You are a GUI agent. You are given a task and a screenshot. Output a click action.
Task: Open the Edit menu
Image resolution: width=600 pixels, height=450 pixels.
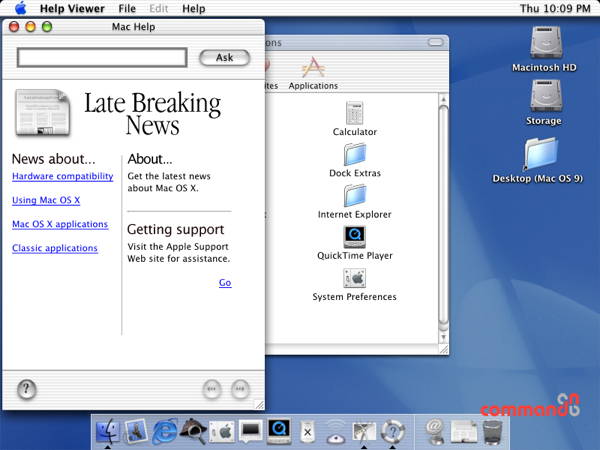pyautogui.click(x=158, y=8)
